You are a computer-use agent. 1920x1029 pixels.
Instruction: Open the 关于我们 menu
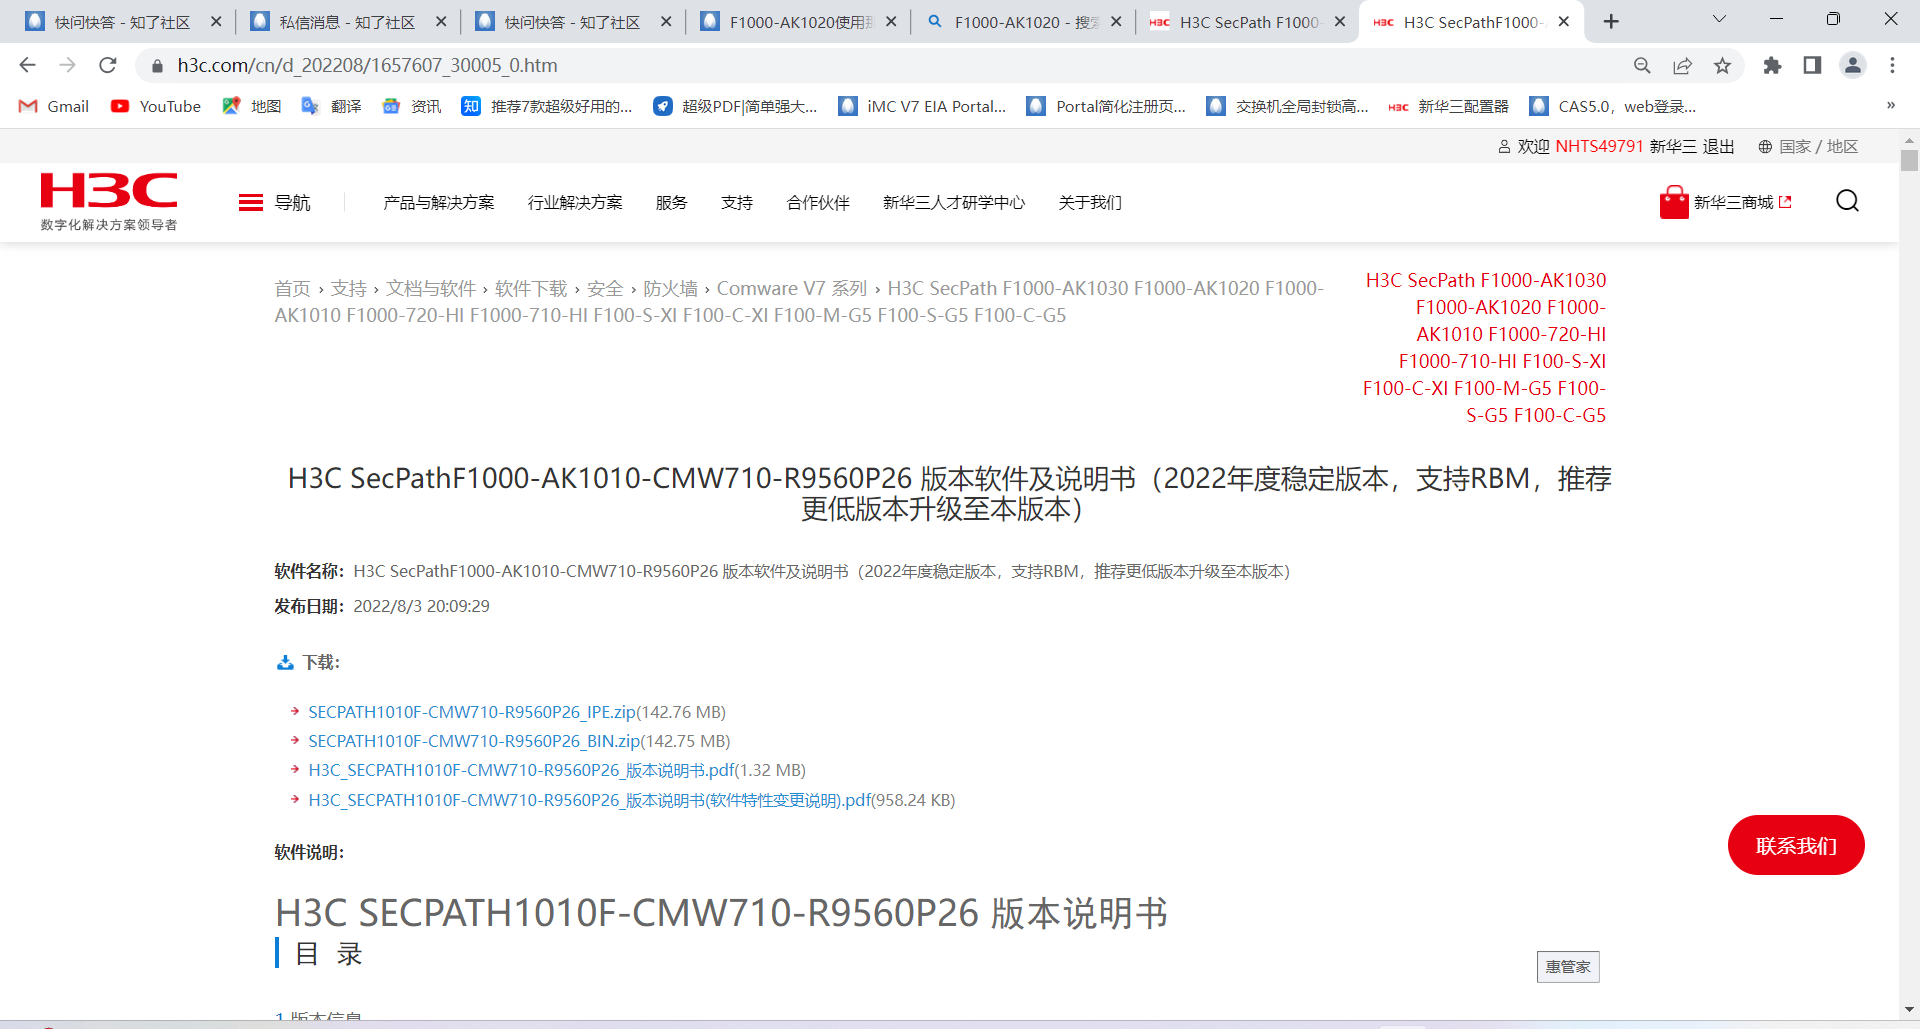tap(1090, 203)
